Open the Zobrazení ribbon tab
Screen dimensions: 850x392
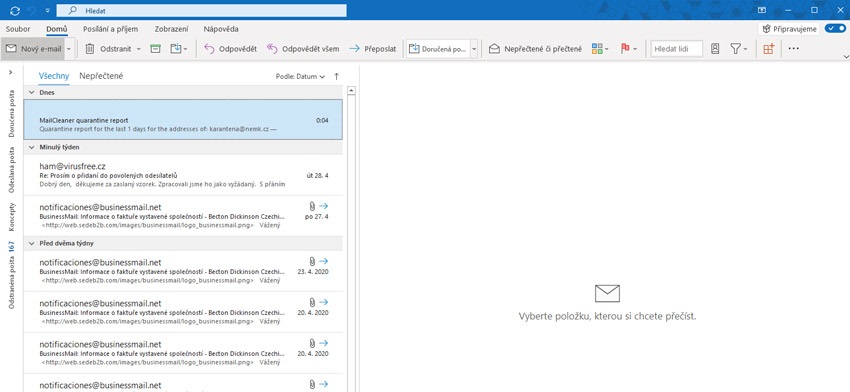[x=171, y=29]
